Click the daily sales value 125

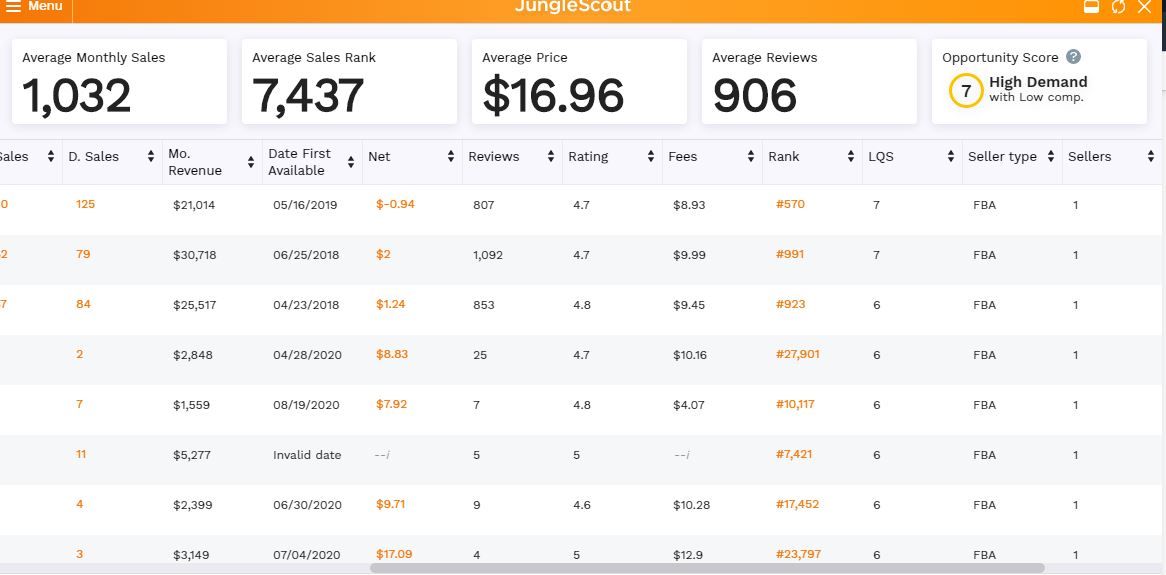click(85, 204)
